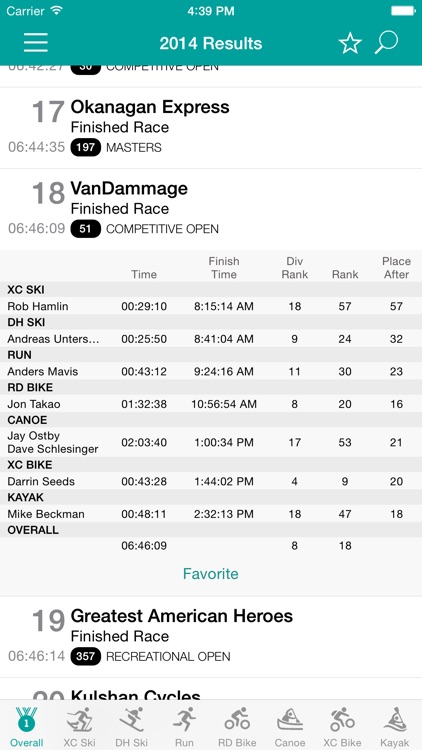
Task: Open search with magnifier icon
Action: (386, 43)
